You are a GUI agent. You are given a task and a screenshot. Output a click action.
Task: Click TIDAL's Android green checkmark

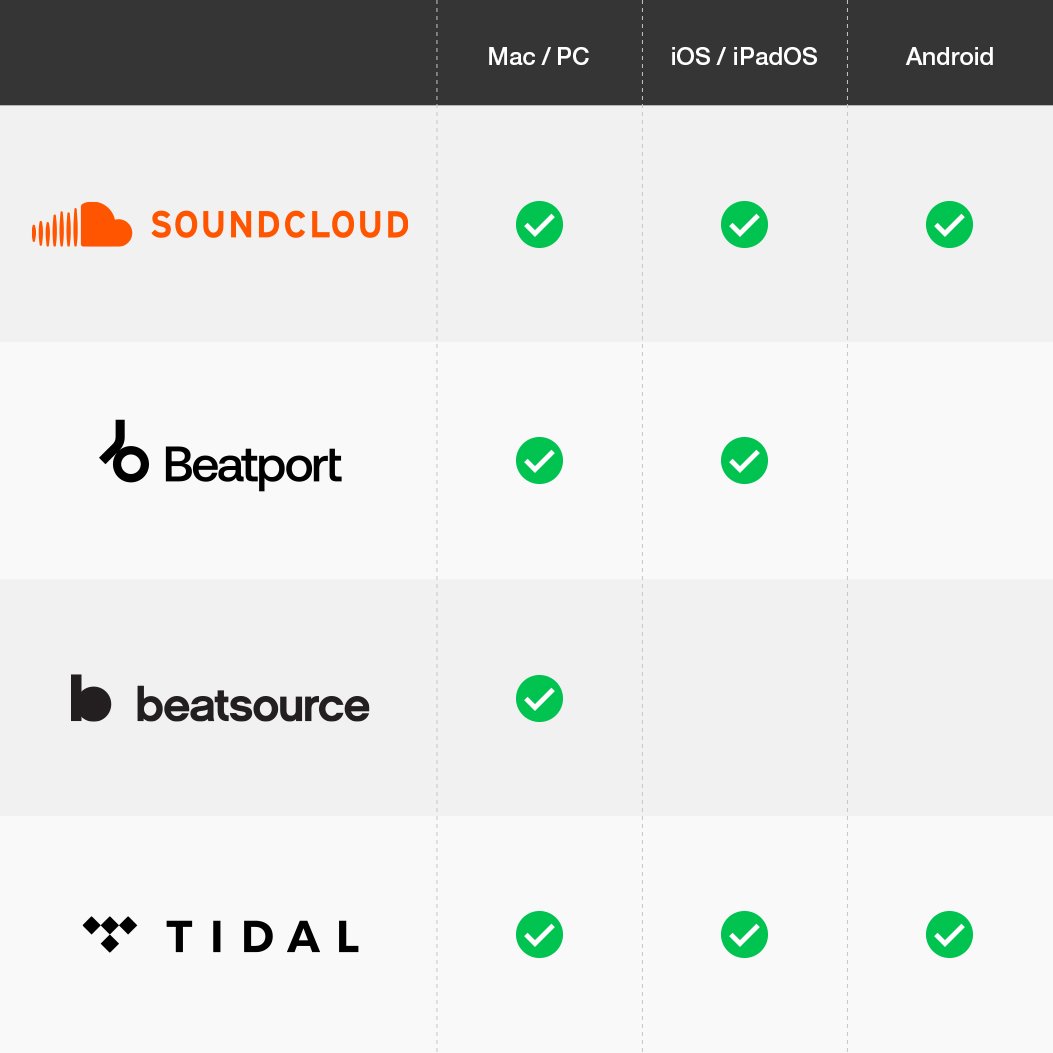(x=949, y=935)
